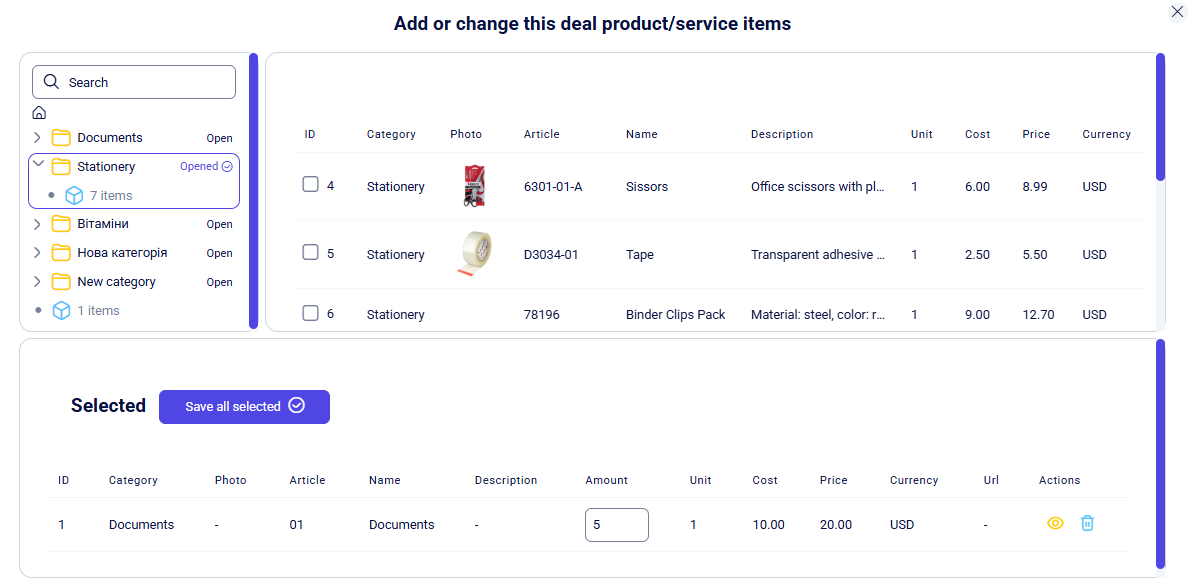Tick the checkbox for item ID 4
1196x585 pixels.
tap(310, 184)
